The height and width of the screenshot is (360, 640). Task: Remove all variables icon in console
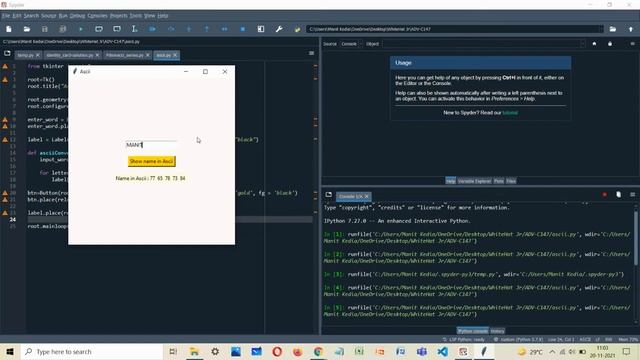click(x=618, y=195)
